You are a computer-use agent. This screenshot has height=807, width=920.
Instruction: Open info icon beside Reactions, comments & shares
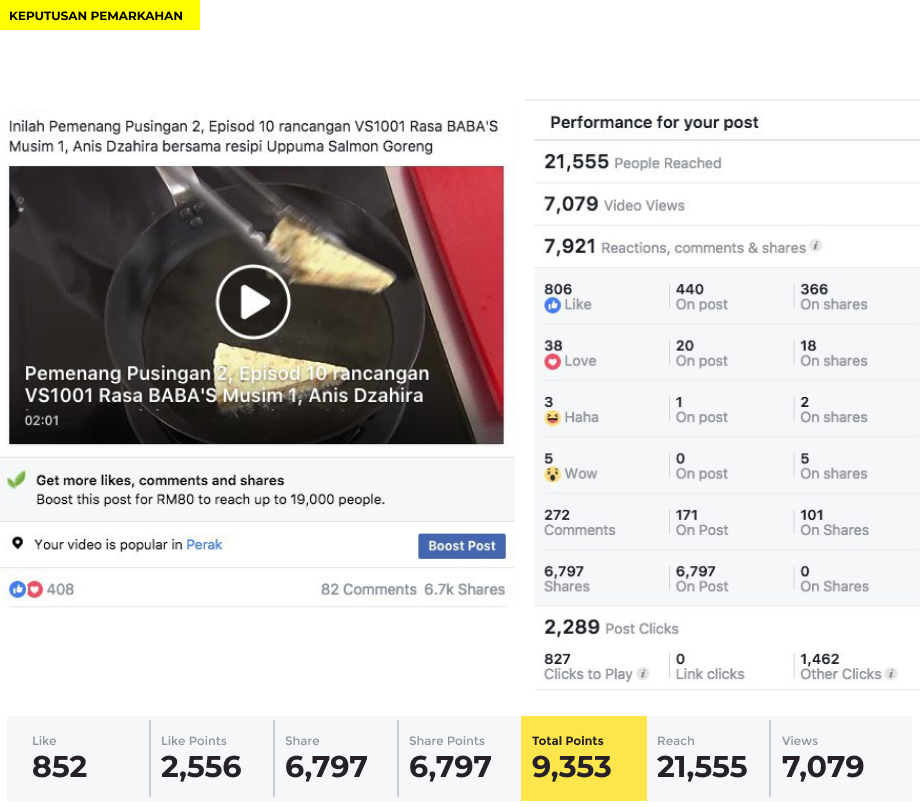pos(816,246)
